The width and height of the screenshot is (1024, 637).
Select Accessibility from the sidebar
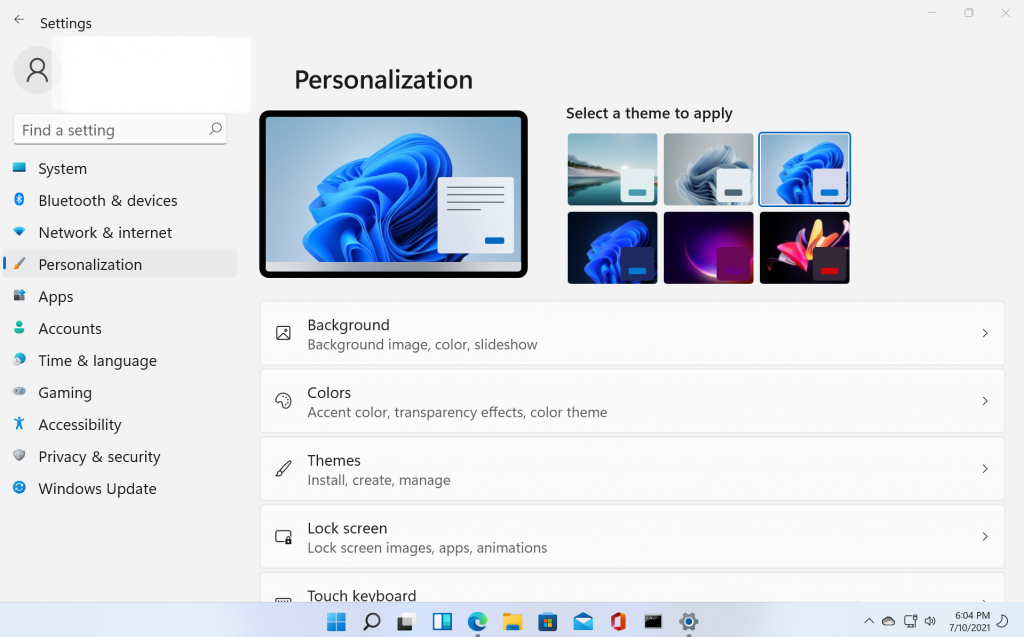[78, 424]
